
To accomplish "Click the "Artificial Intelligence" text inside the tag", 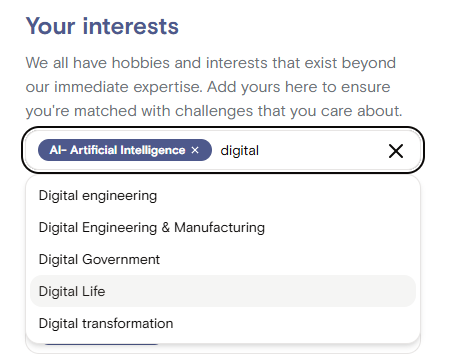I will (x=128, y=150).
